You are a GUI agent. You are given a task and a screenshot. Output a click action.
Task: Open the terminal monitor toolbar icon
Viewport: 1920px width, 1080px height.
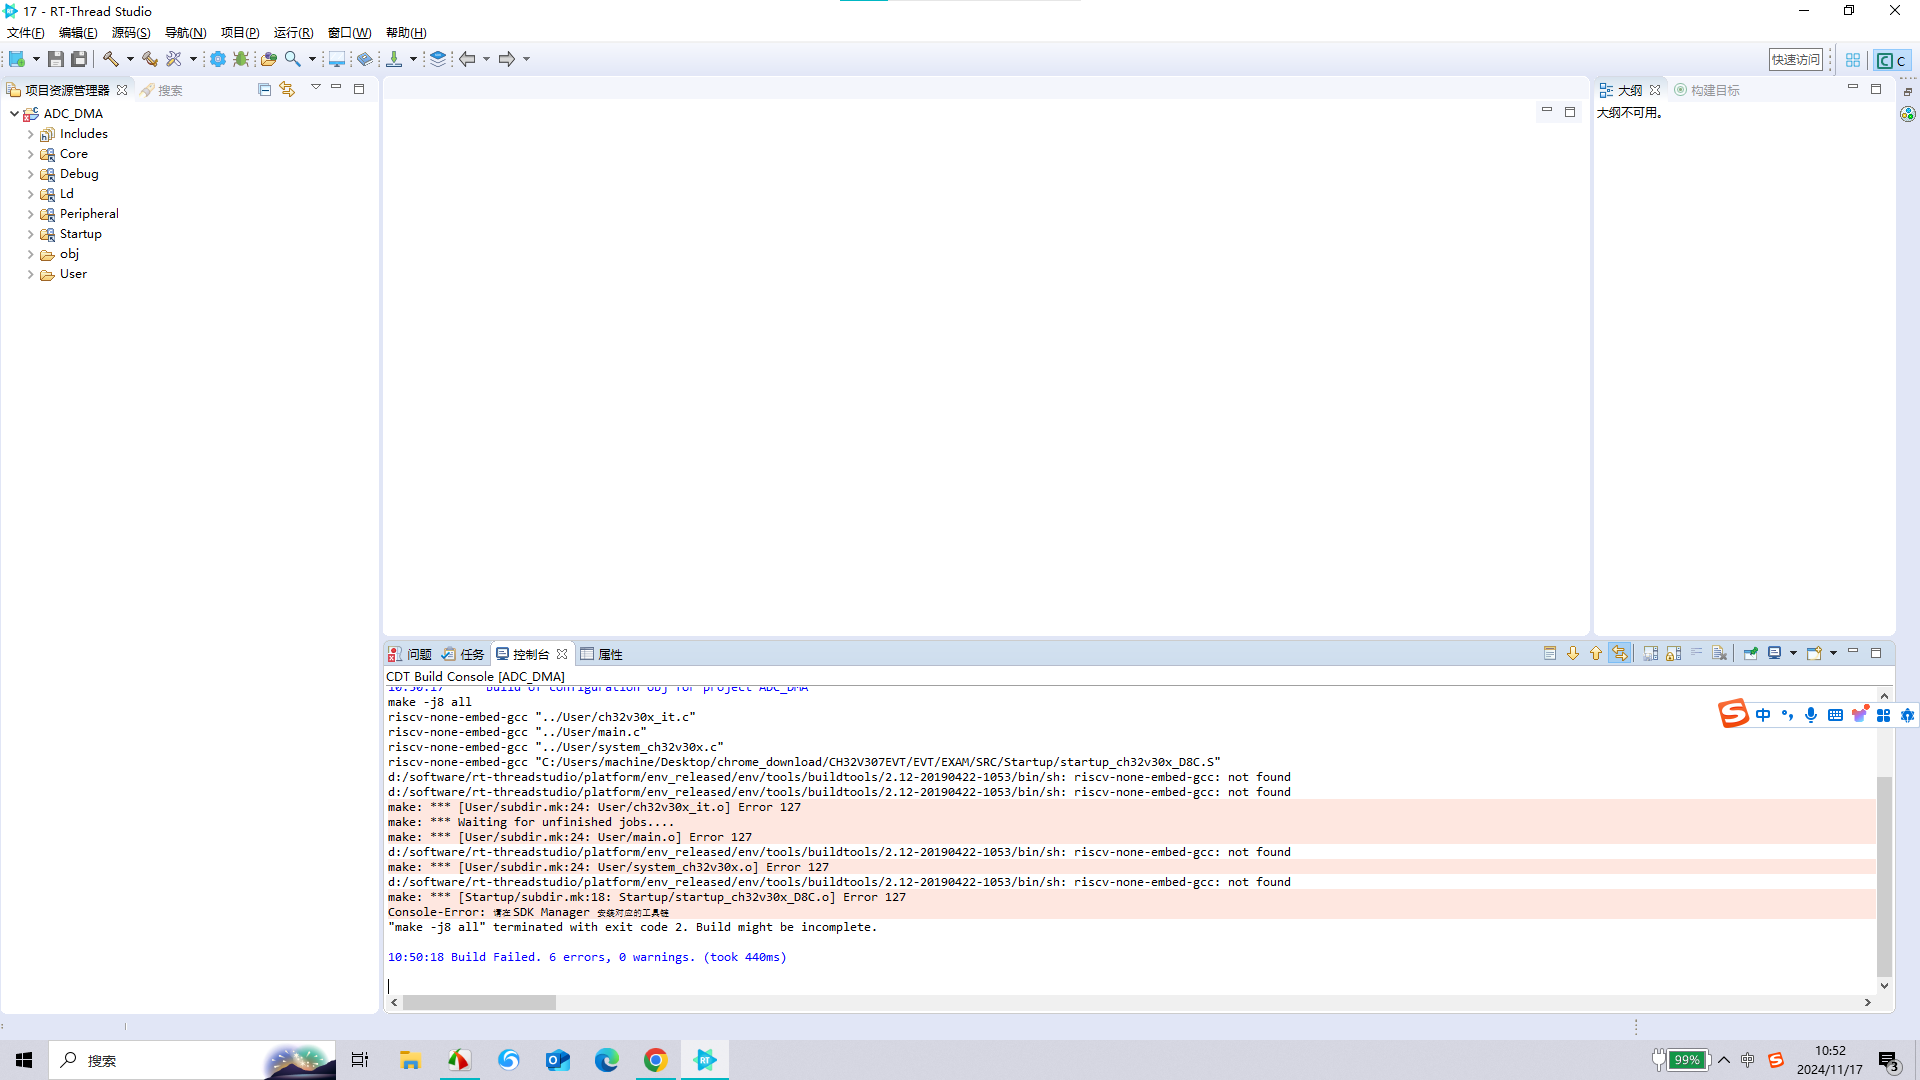(337, 59)
